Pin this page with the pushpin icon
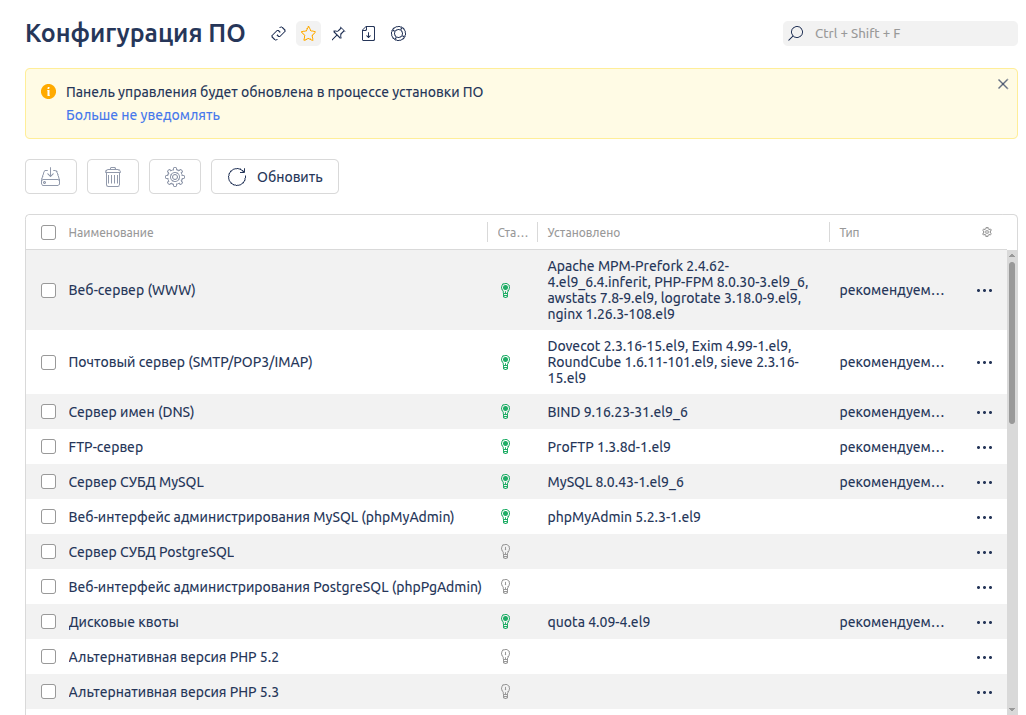 338,34
